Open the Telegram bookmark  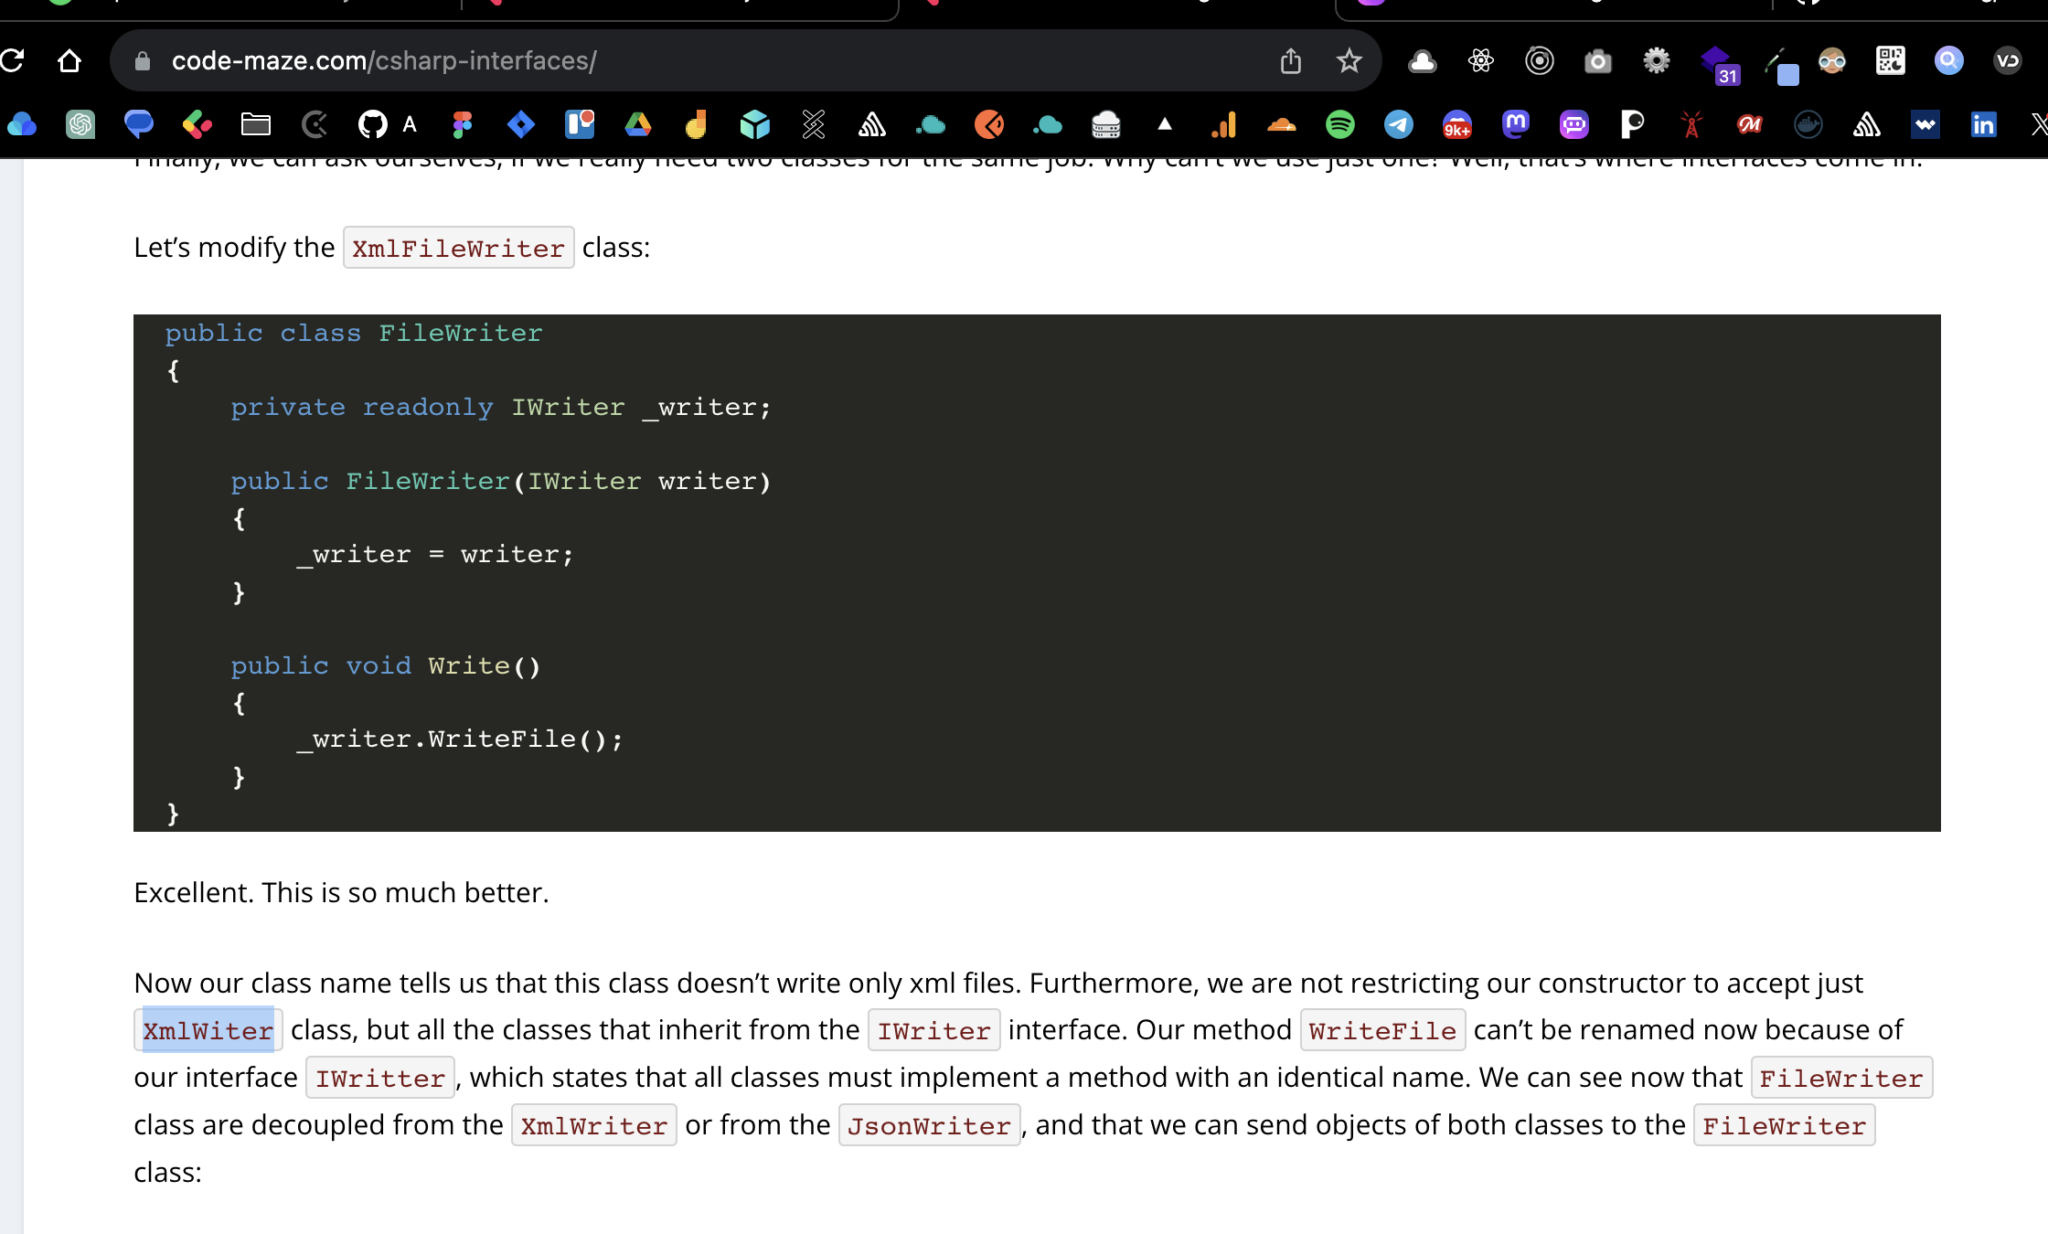(x=1398, y=125)
